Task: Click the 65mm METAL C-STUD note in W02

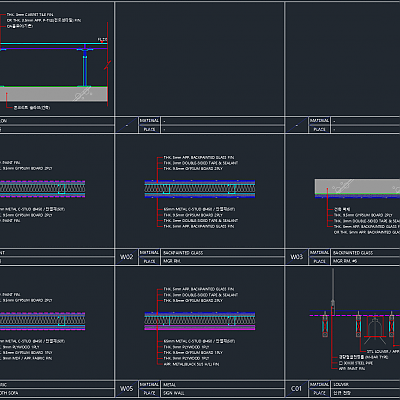Action: 199,209
